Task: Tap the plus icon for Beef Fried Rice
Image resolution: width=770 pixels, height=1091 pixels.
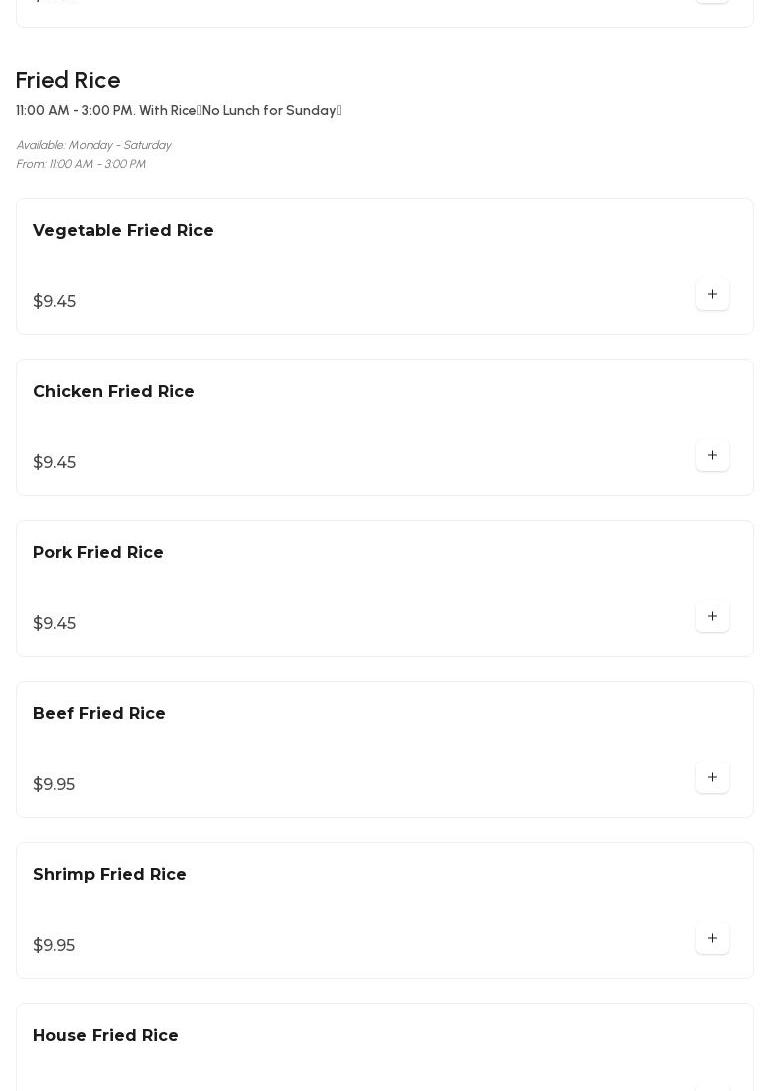Action: coord(712,777)
